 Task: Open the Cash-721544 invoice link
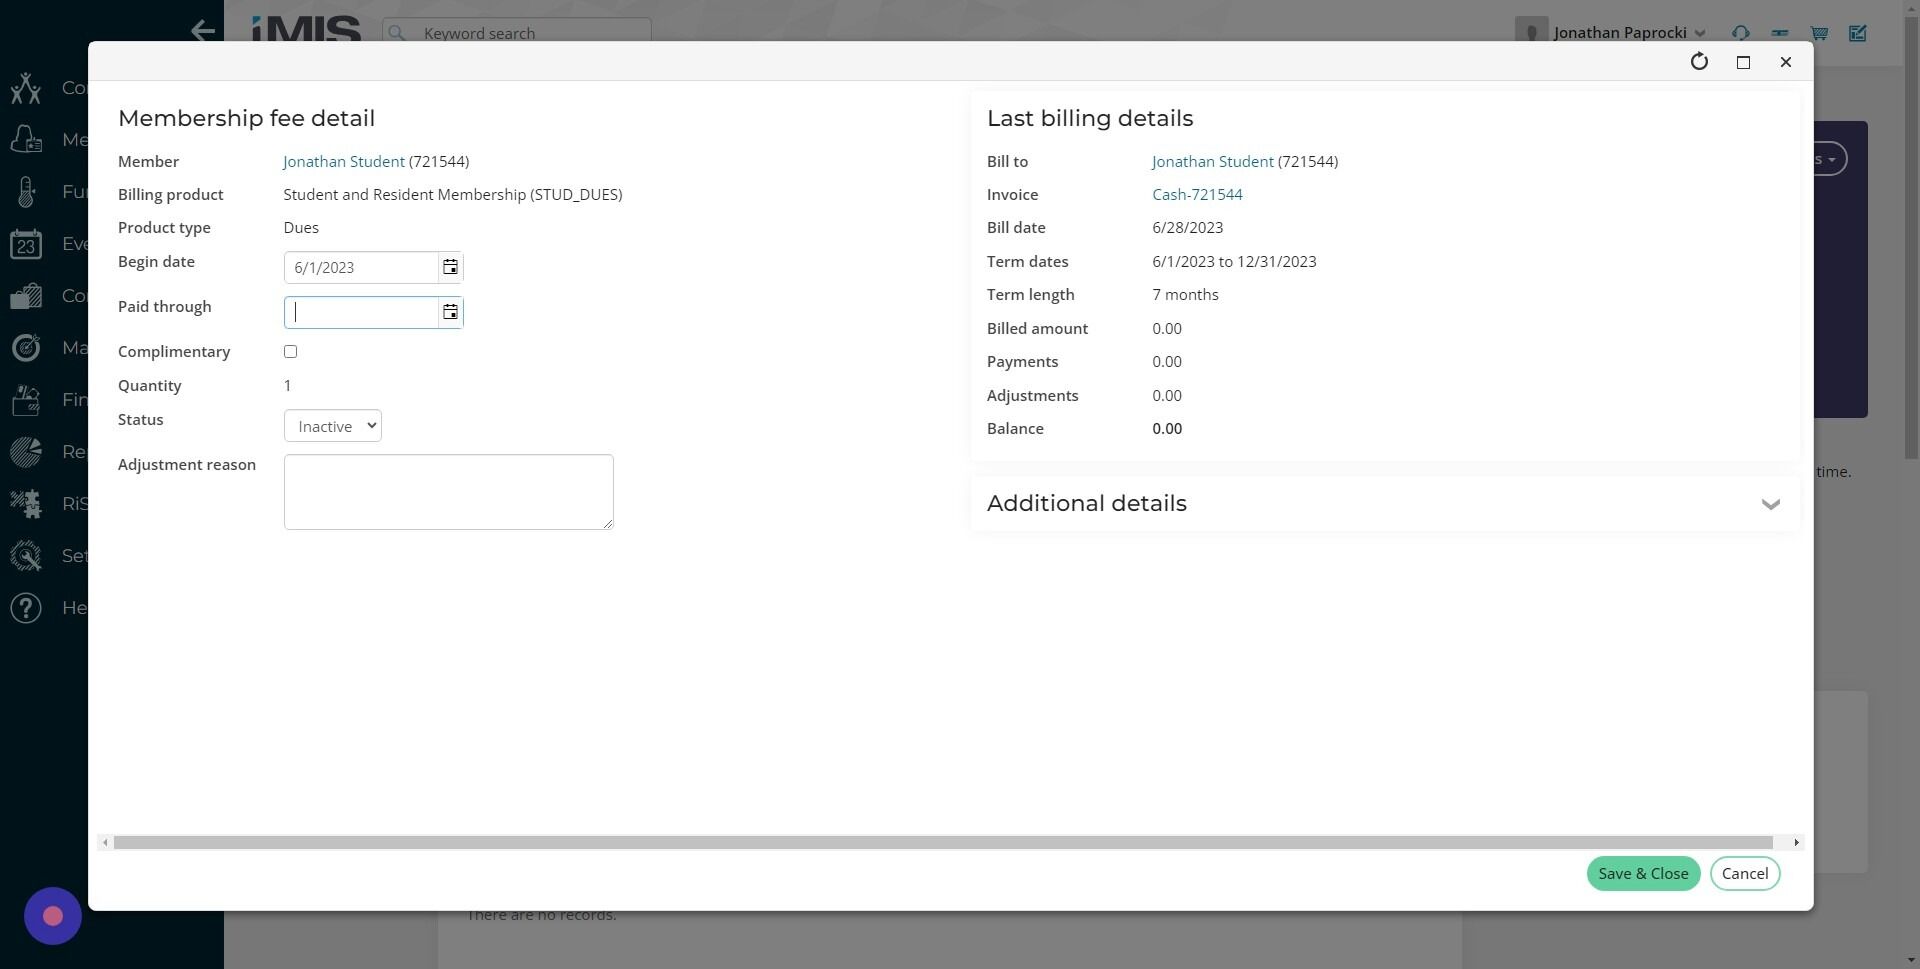pos(1197,195)
